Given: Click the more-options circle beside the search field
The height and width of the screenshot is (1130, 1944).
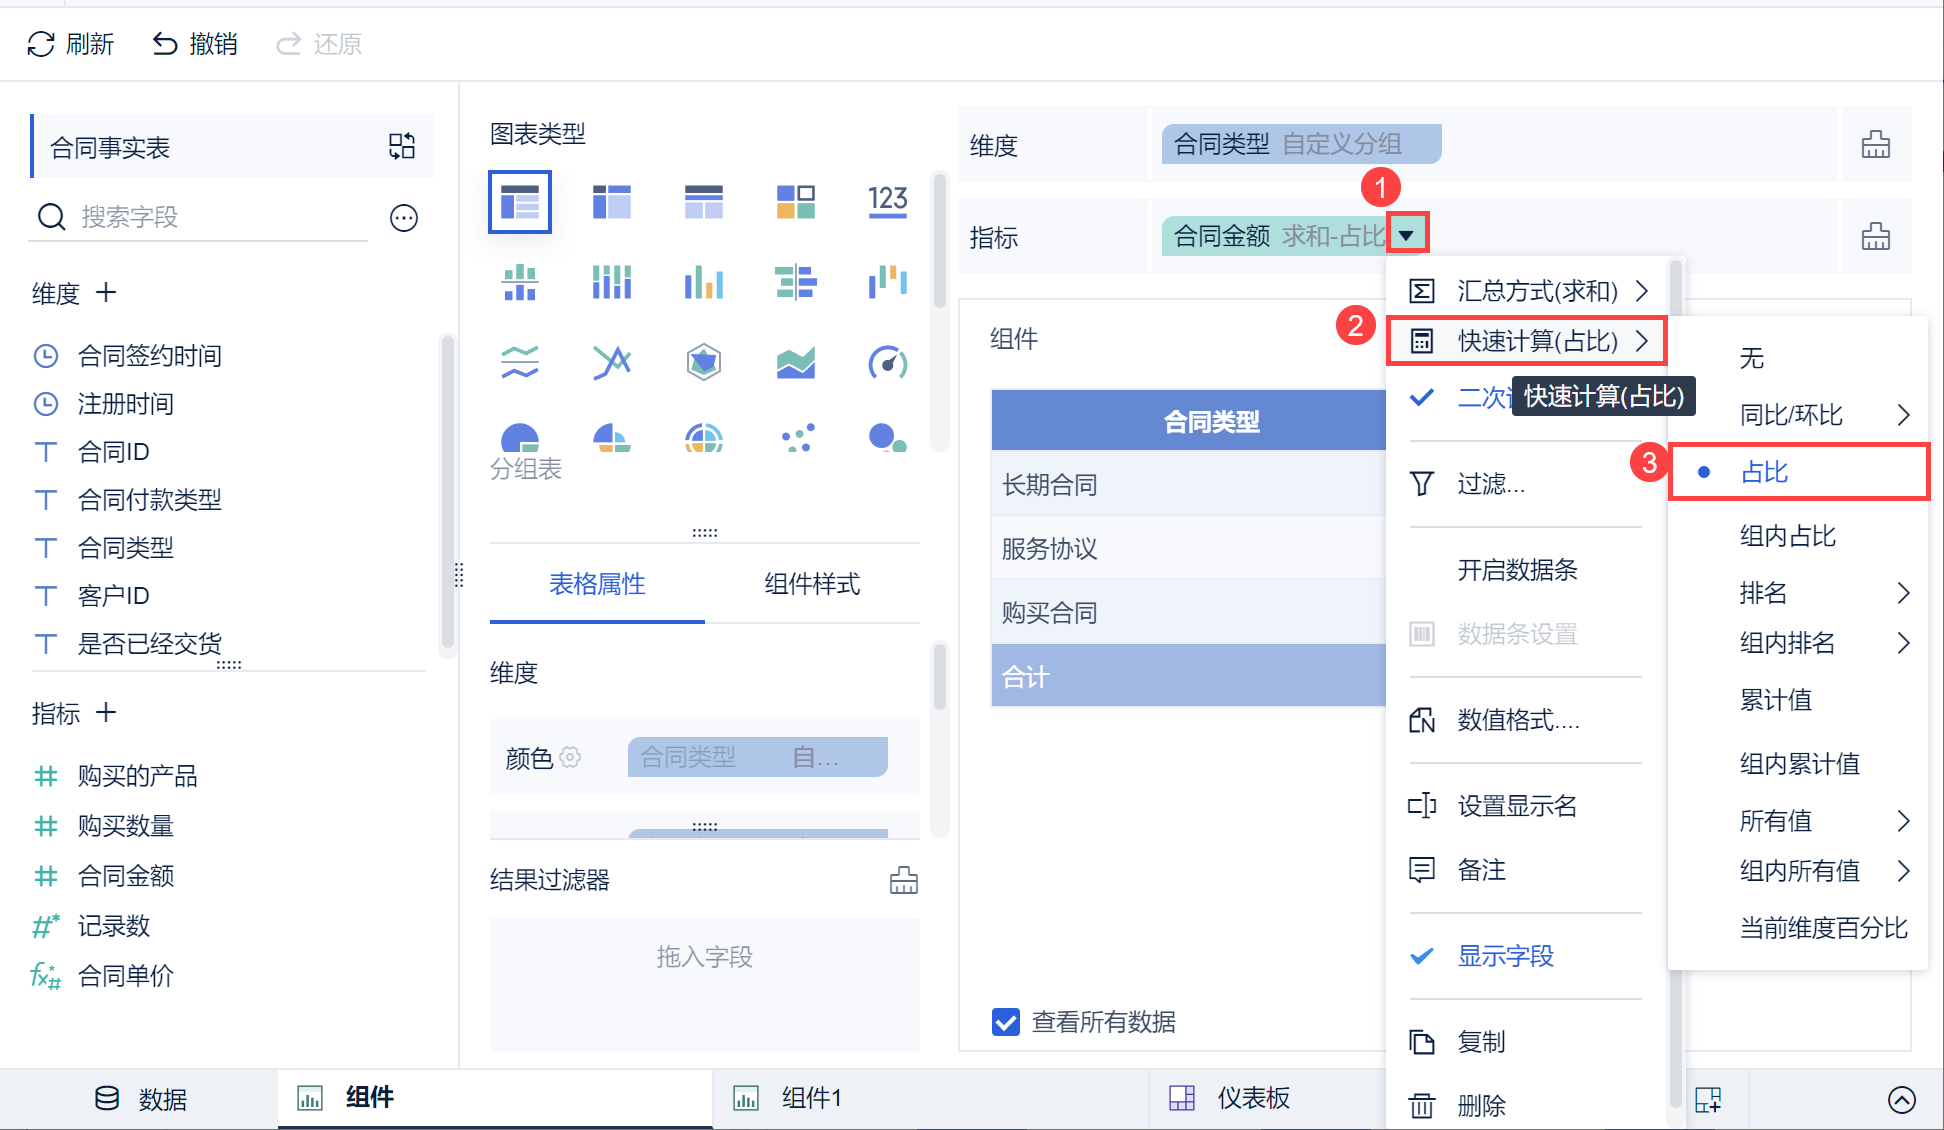Looking at the screenshot, I should coord(404,217).
